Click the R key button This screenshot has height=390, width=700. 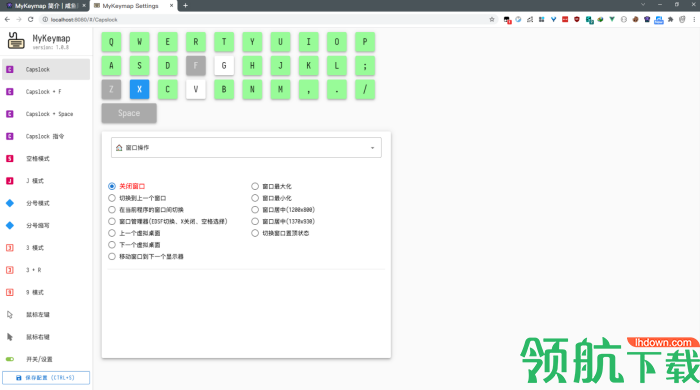[x=196, y=42]
